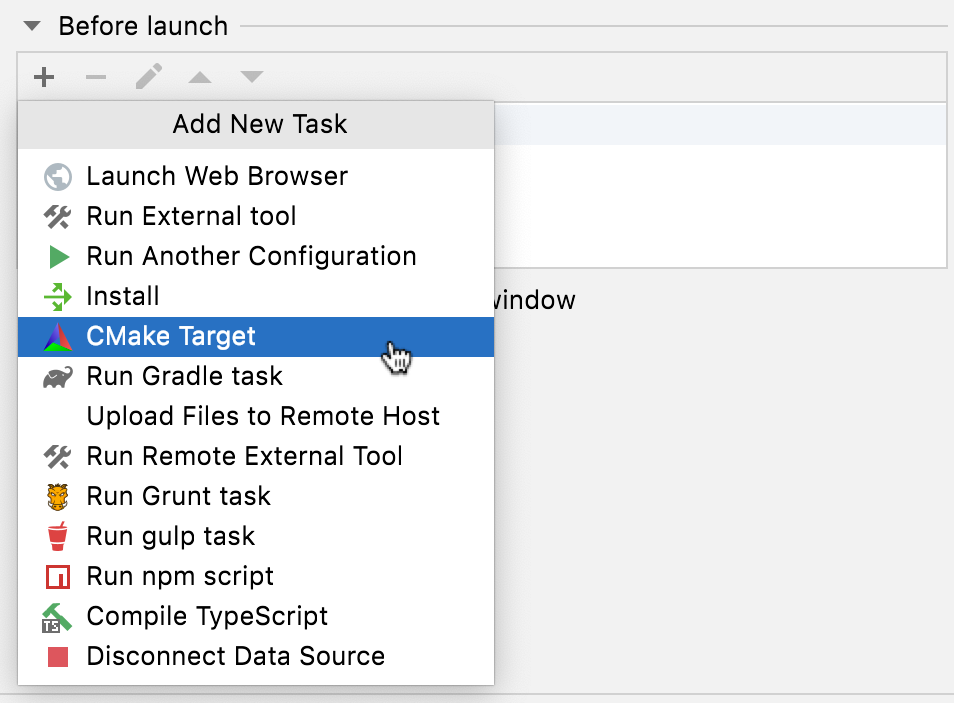Move the selected task up with the arrow icon

coord(199,77)
